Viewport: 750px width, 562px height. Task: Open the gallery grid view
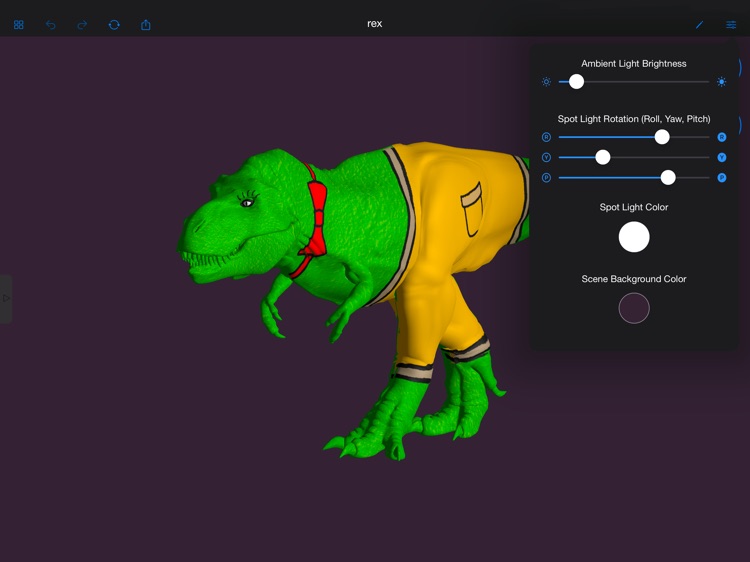(x=18, y=25)
